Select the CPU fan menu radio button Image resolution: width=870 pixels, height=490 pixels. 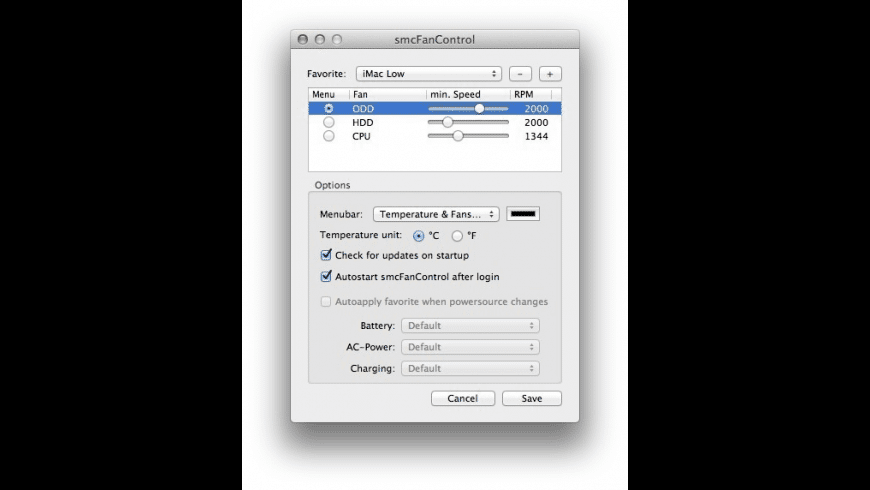click(x=329, y=136)
